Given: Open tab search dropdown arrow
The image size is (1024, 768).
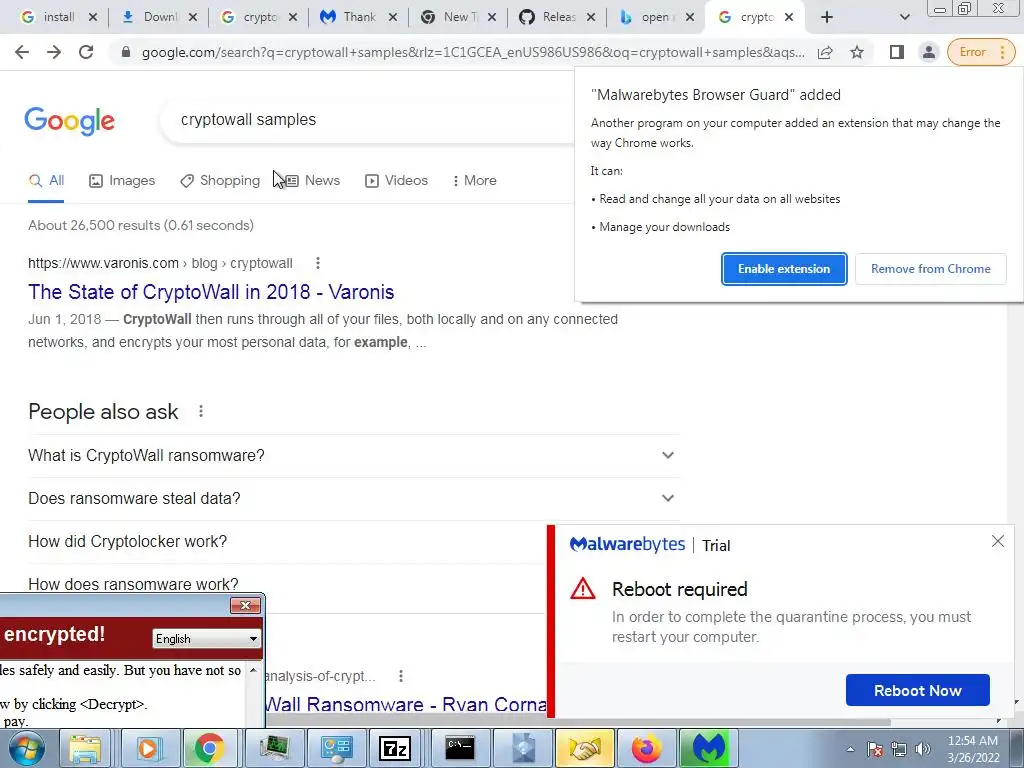Looking at the screenshot, I should (904, 17).
